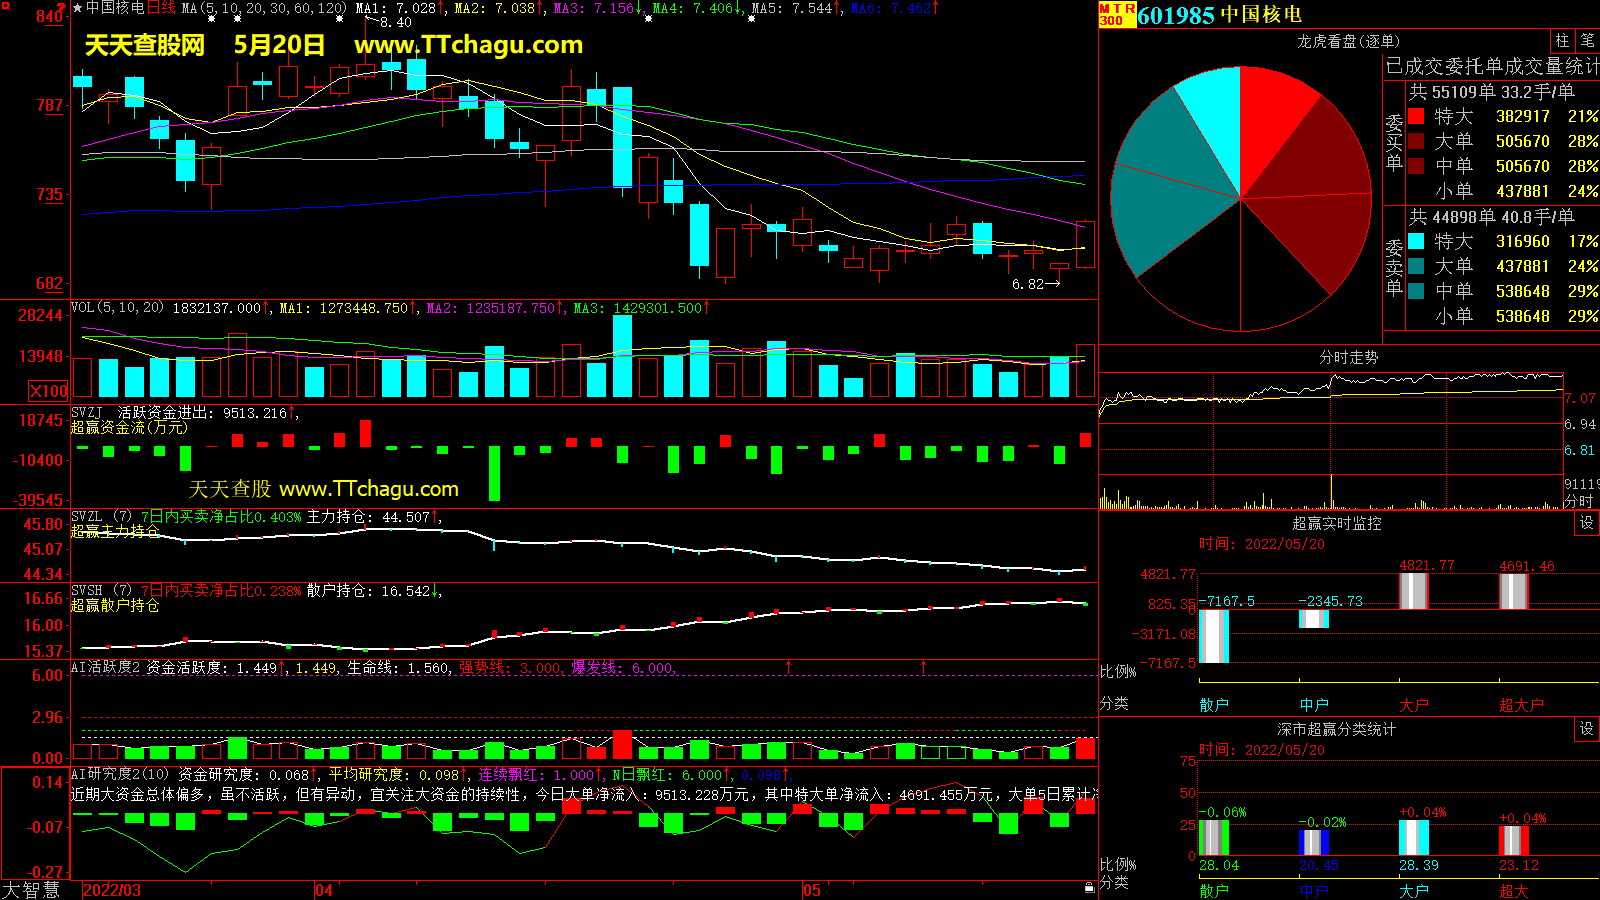
Task: Switch pie view to 柱 bar mode
Action: [x=1562, y=41]
